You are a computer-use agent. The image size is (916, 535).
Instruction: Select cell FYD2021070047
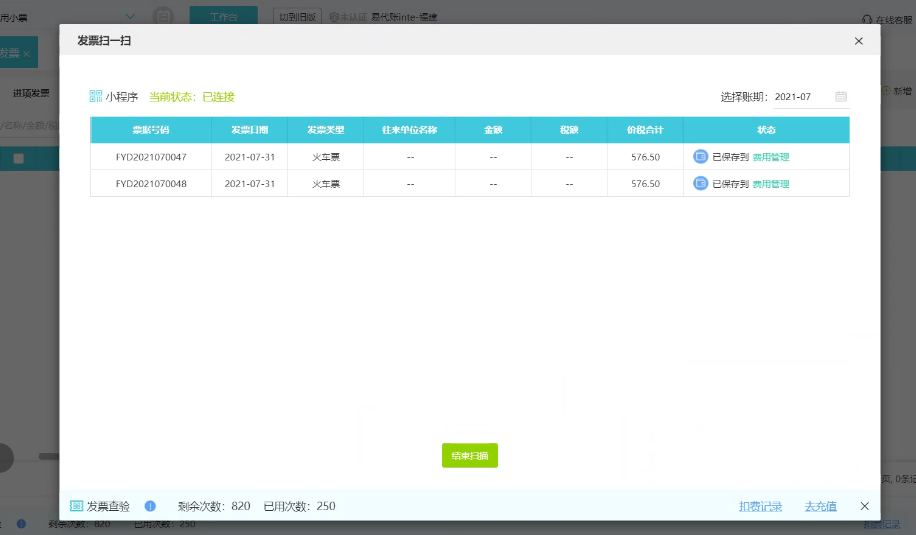(151, 157)
